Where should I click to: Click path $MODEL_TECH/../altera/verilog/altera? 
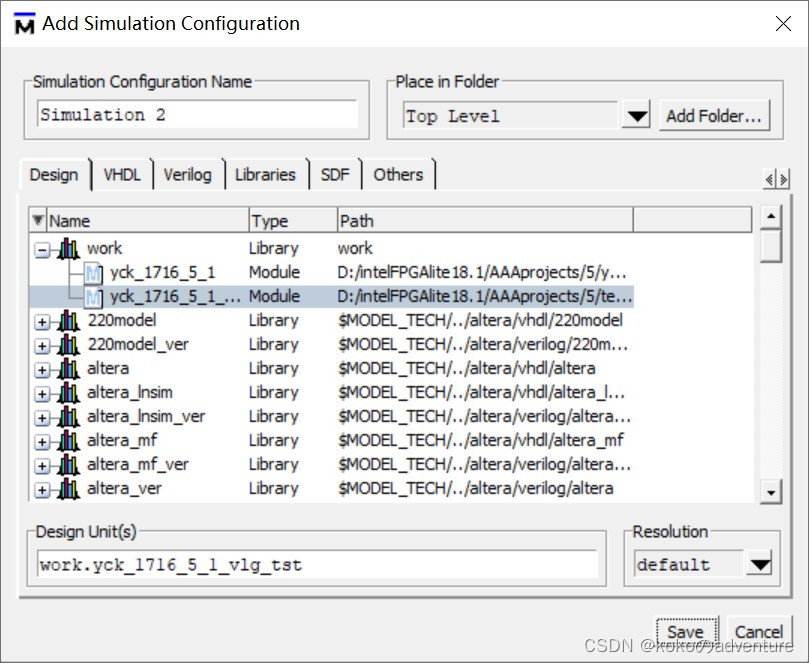tap(476, 489)
